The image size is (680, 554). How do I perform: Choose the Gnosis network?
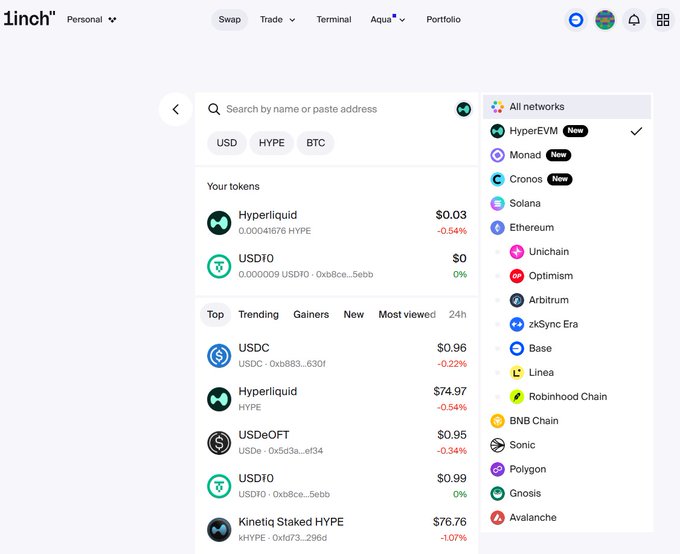pos(567,493)
